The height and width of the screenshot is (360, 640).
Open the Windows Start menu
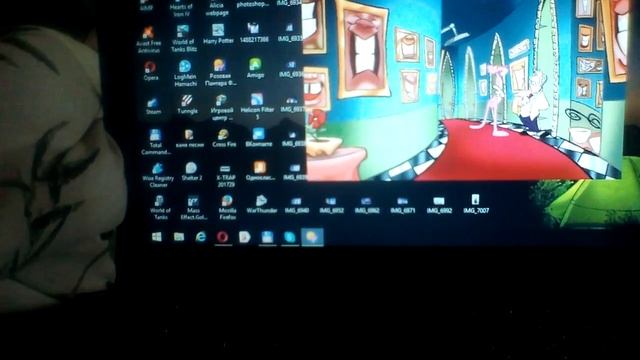pos(157,237)
